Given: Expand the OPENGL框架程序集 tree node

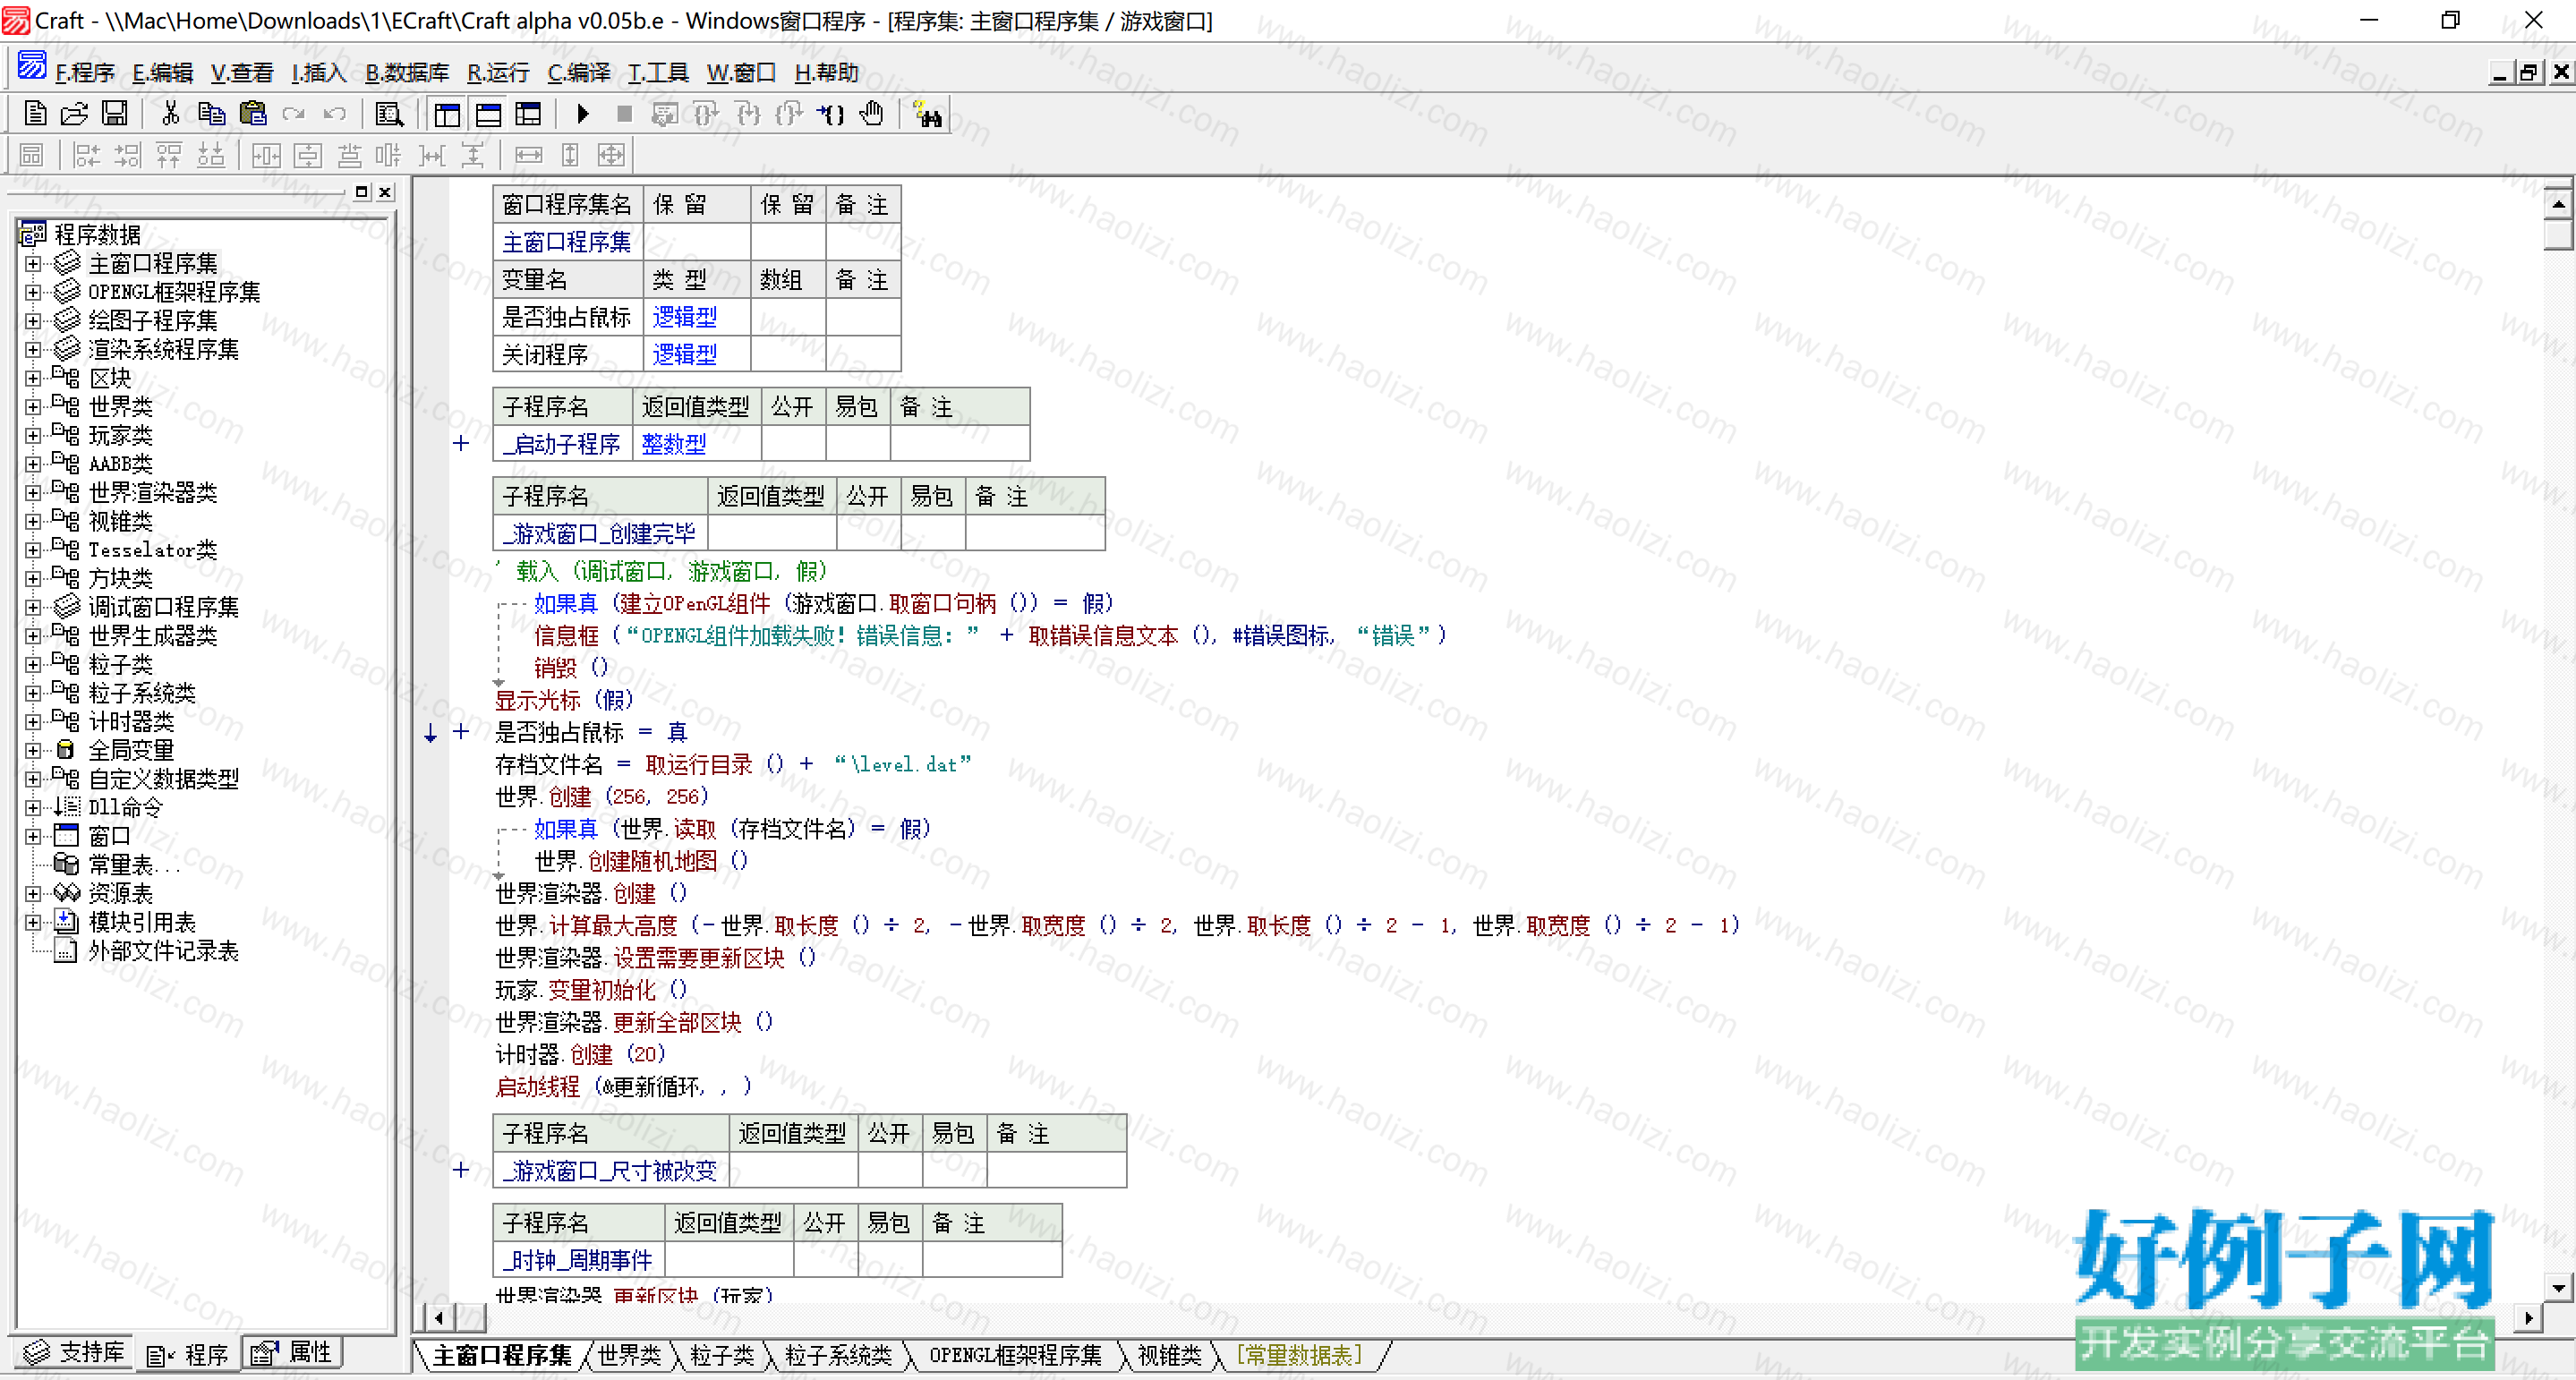Looking at the screenshot, I should tap(33, 292).
